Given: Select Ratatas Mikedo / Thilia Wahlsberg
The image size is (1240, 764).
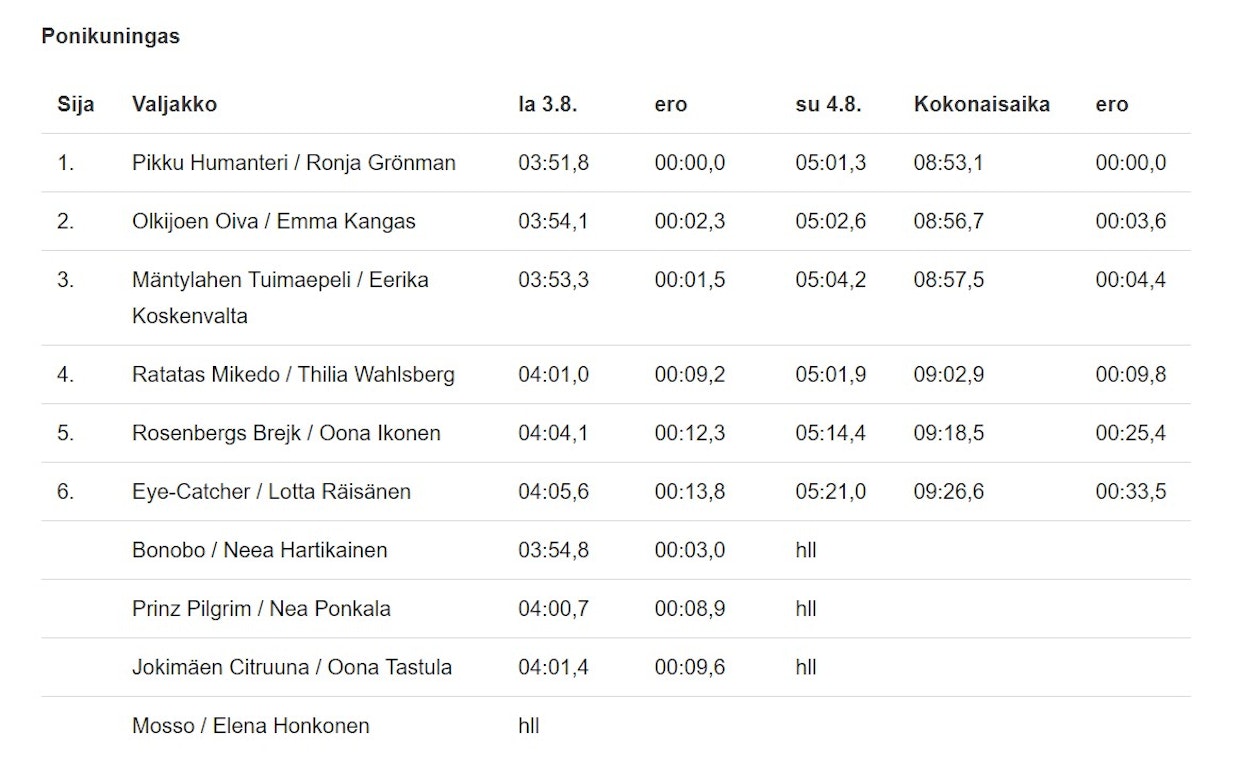Looking at the screenshot, I should (x=293, y=375).
